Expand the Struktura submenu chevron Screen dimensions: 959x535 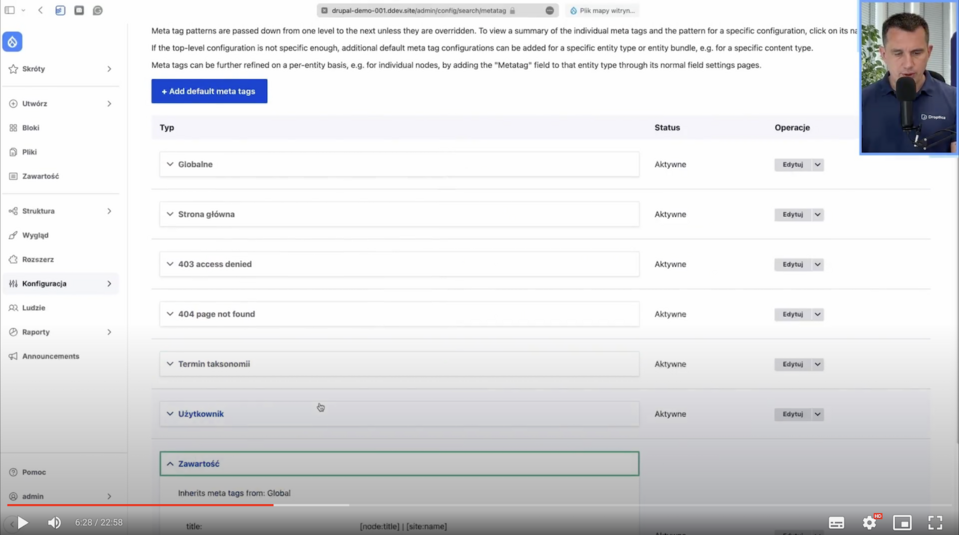(x=109, y=211)
